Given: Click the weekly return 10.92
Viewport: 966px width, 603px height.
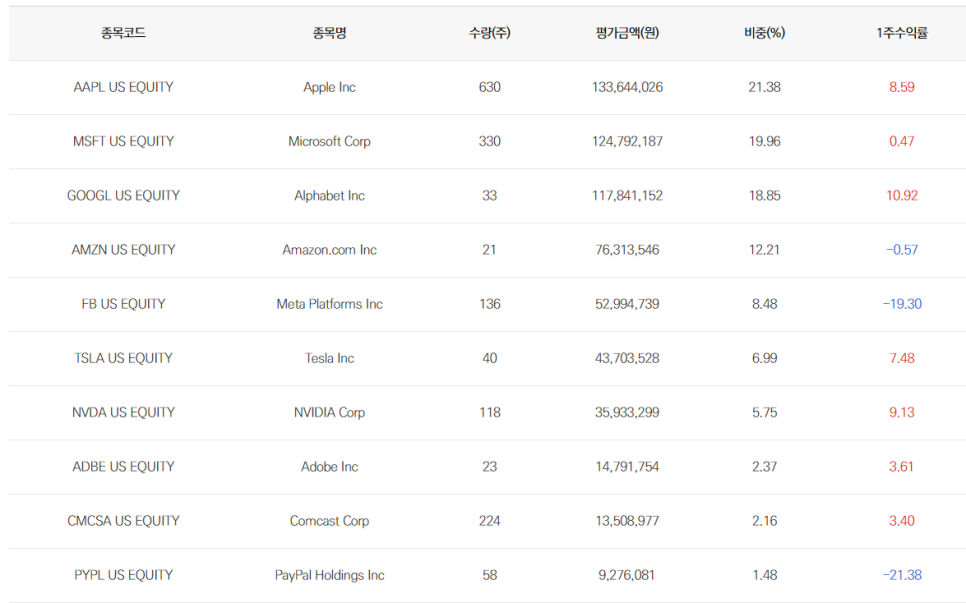Looking at the screenshot, I should (902, 195).
